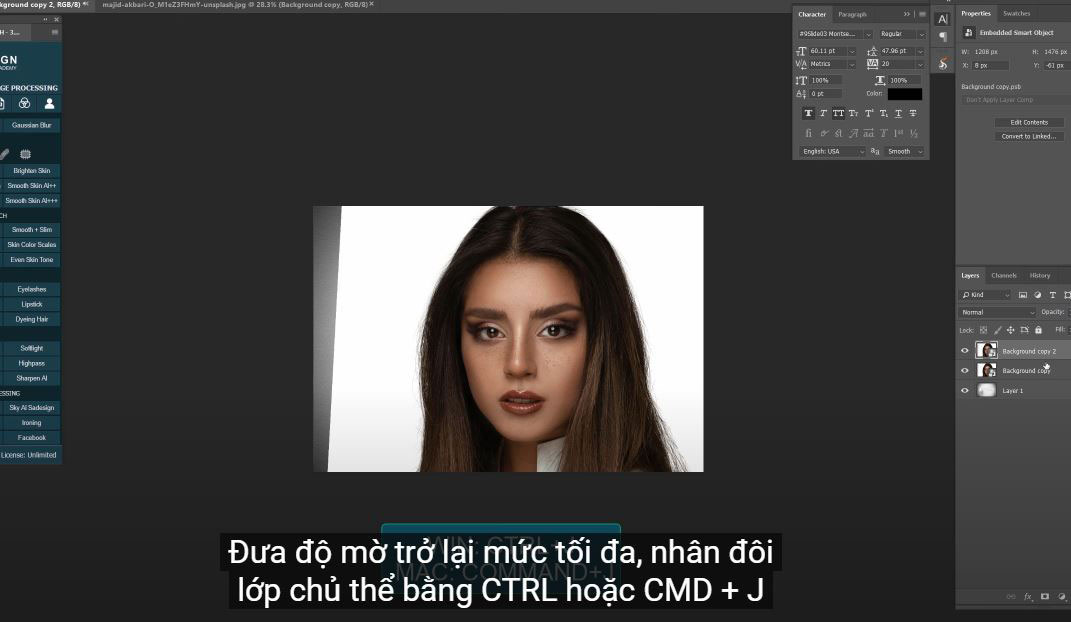
Task: Toggle visibility of Background copy layer
Action: [x=965, y=370]
